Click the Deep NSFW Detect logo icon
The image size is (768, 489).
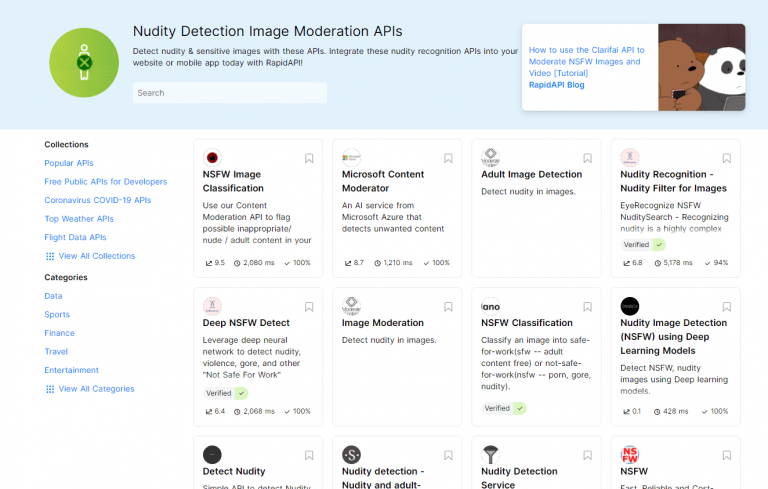212,306
